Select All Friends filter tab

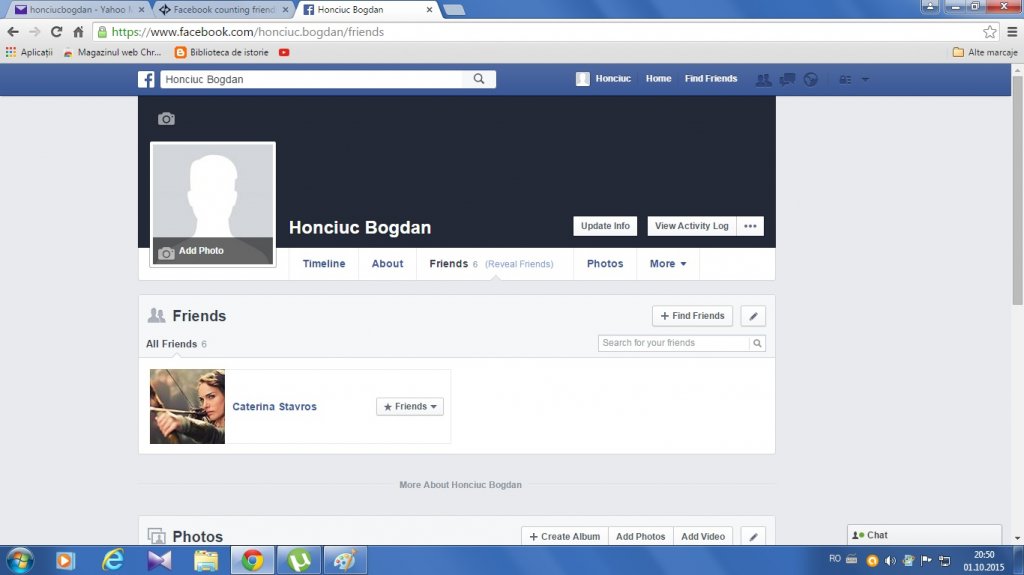[176, 344]
